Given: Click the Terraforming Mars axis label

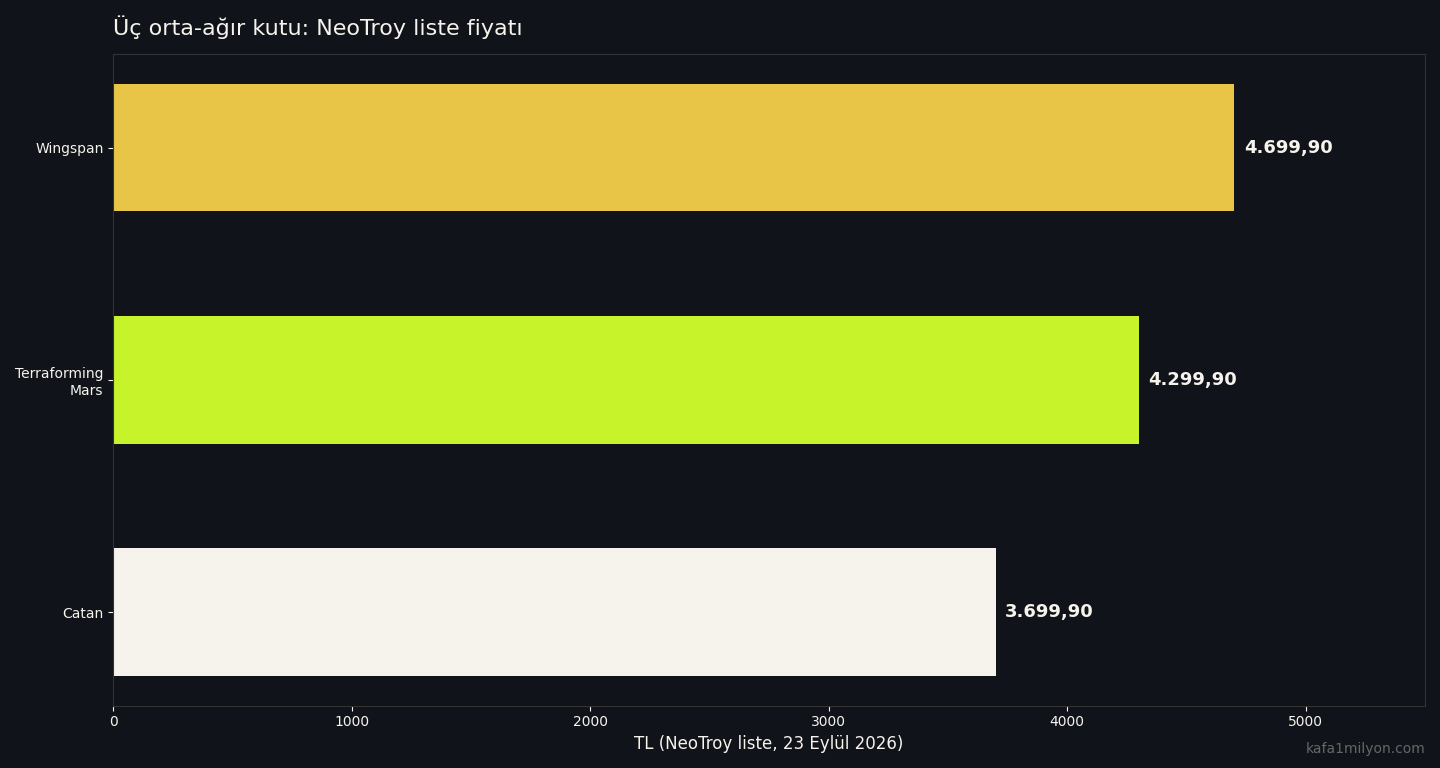Looking at the screenshot, I should 59,382.
